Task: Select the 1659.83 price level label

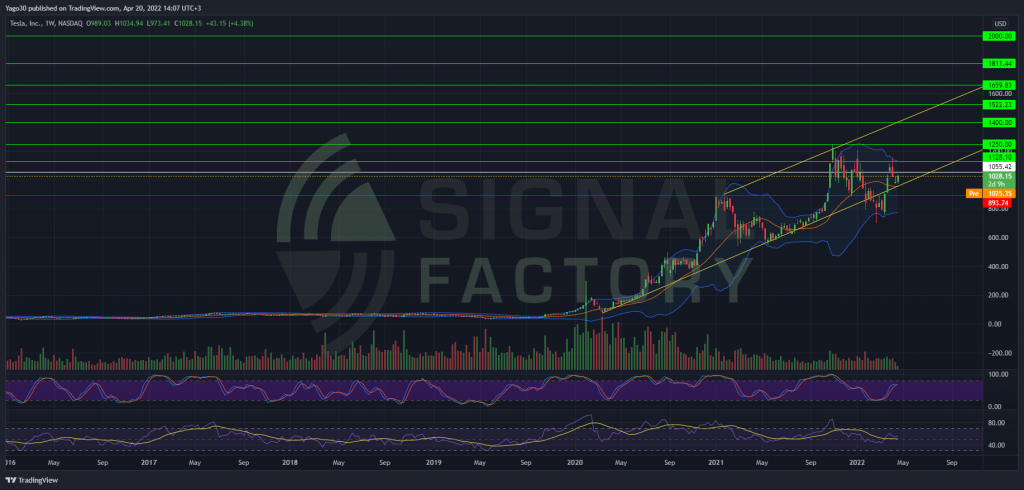Action: pos(999,85)
